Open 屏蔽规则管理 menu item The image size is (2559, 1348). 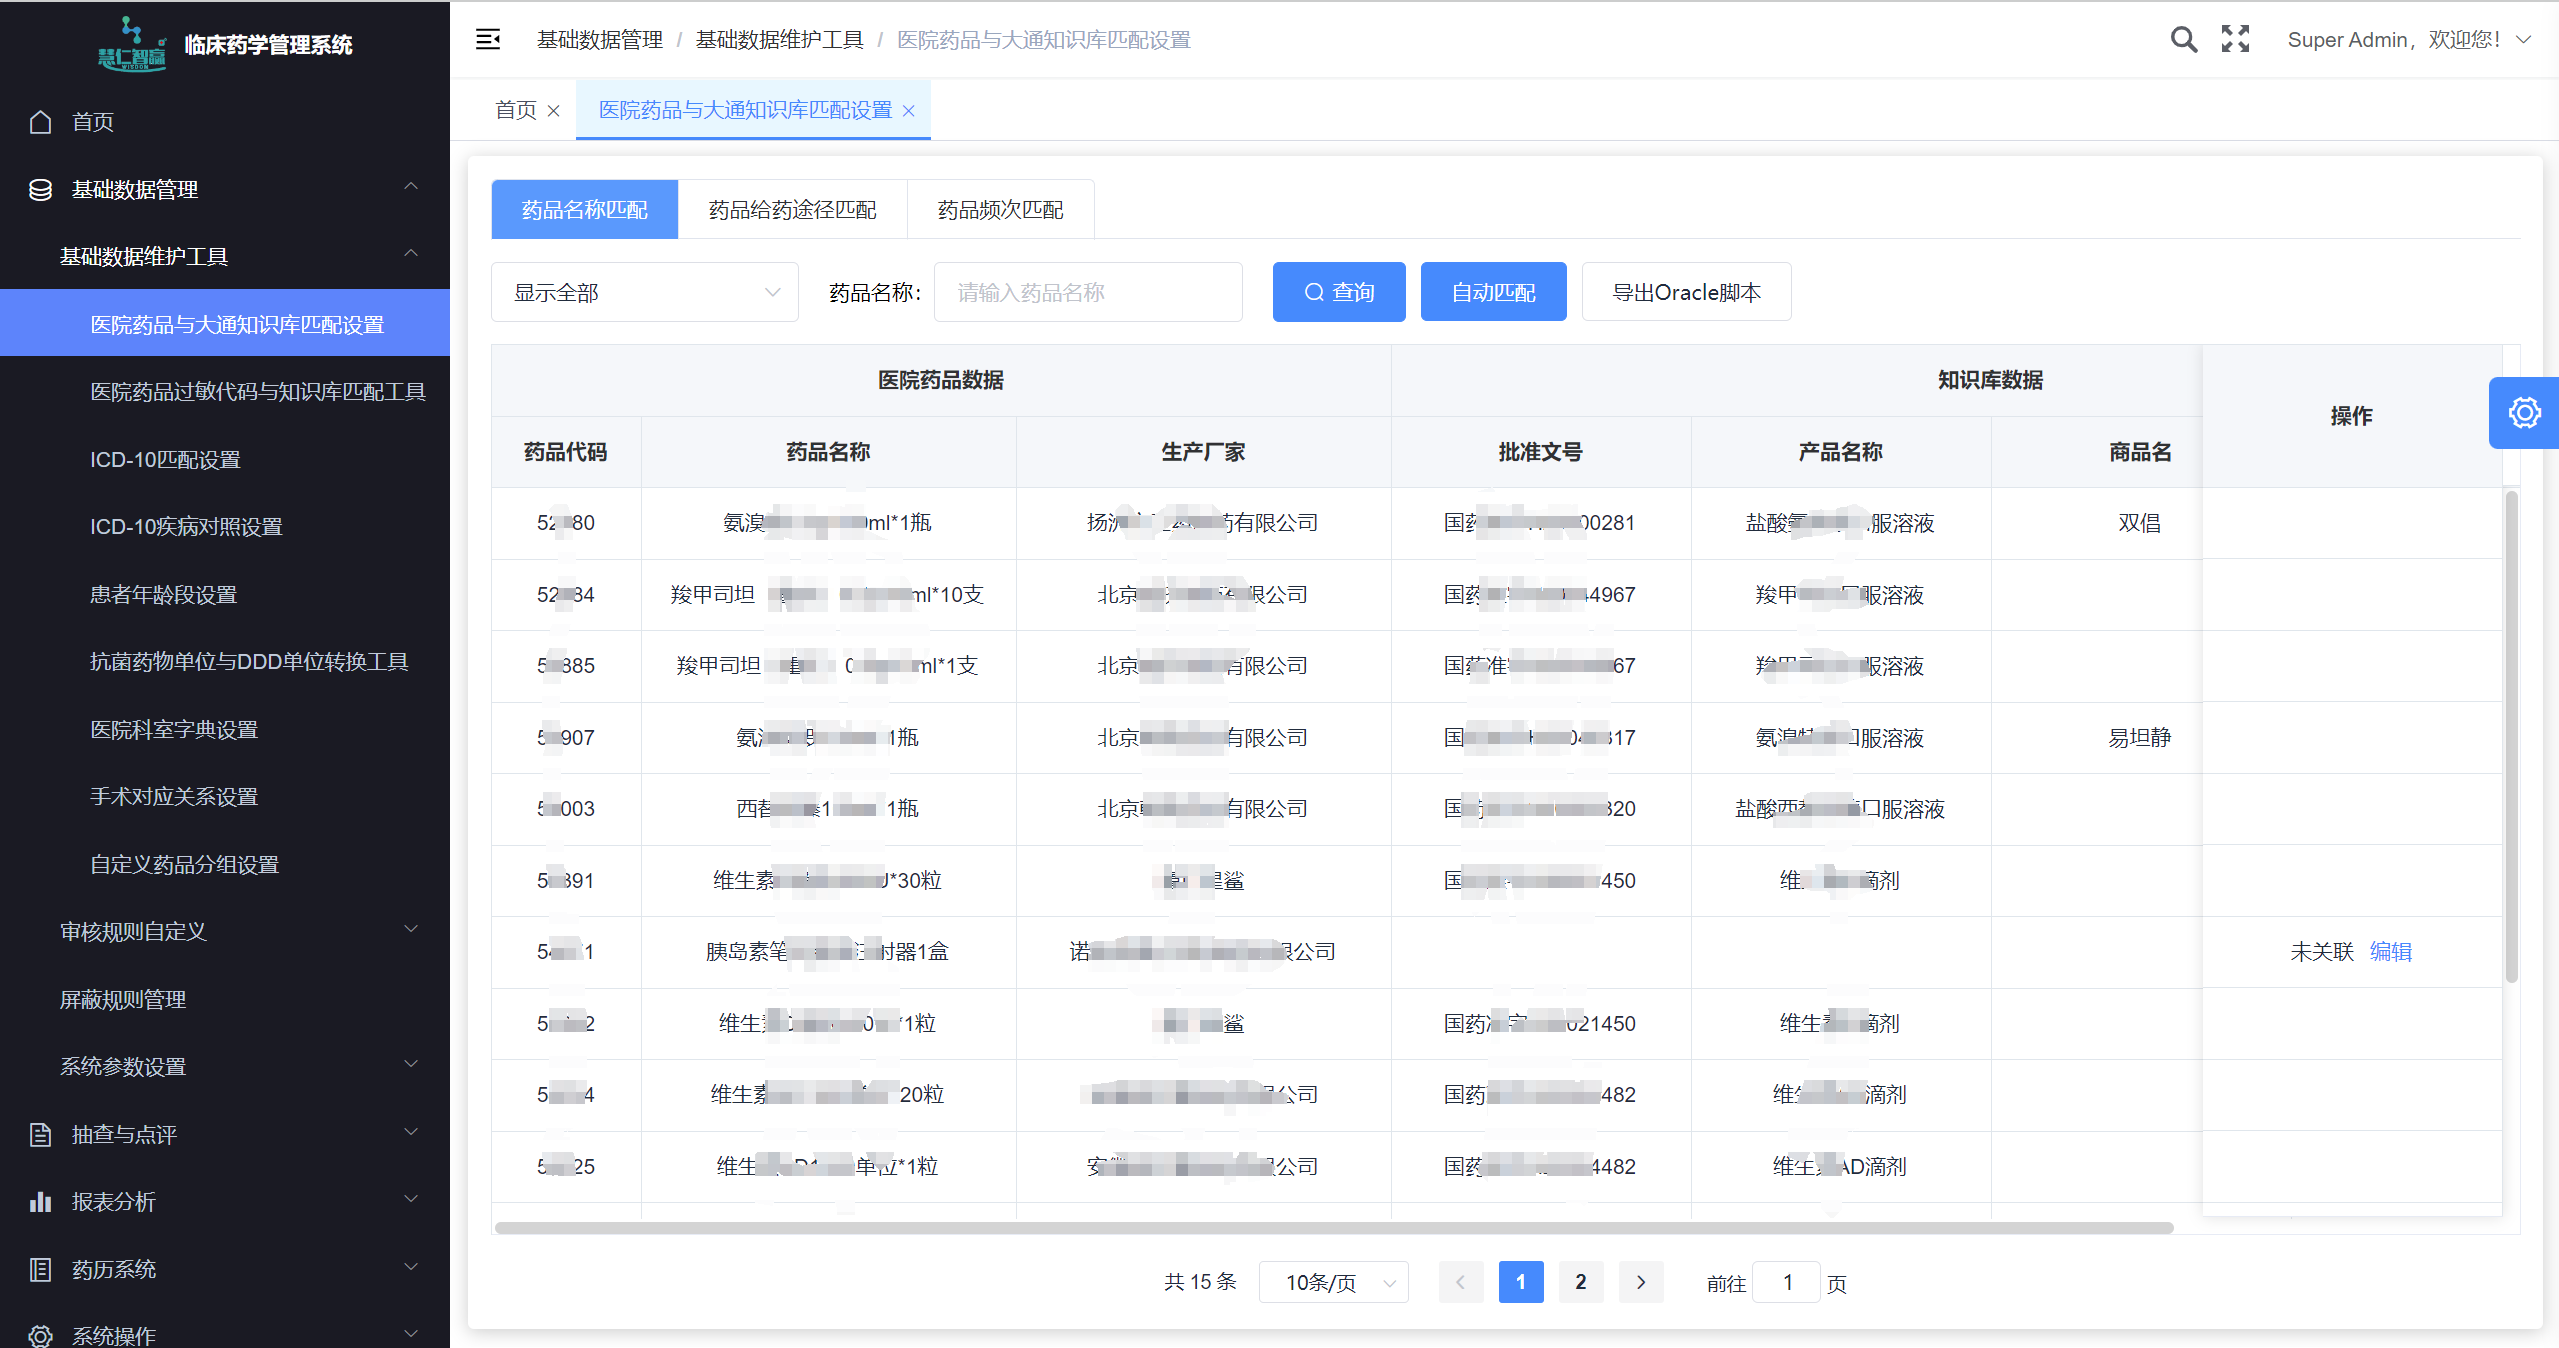click(225, 1000)
